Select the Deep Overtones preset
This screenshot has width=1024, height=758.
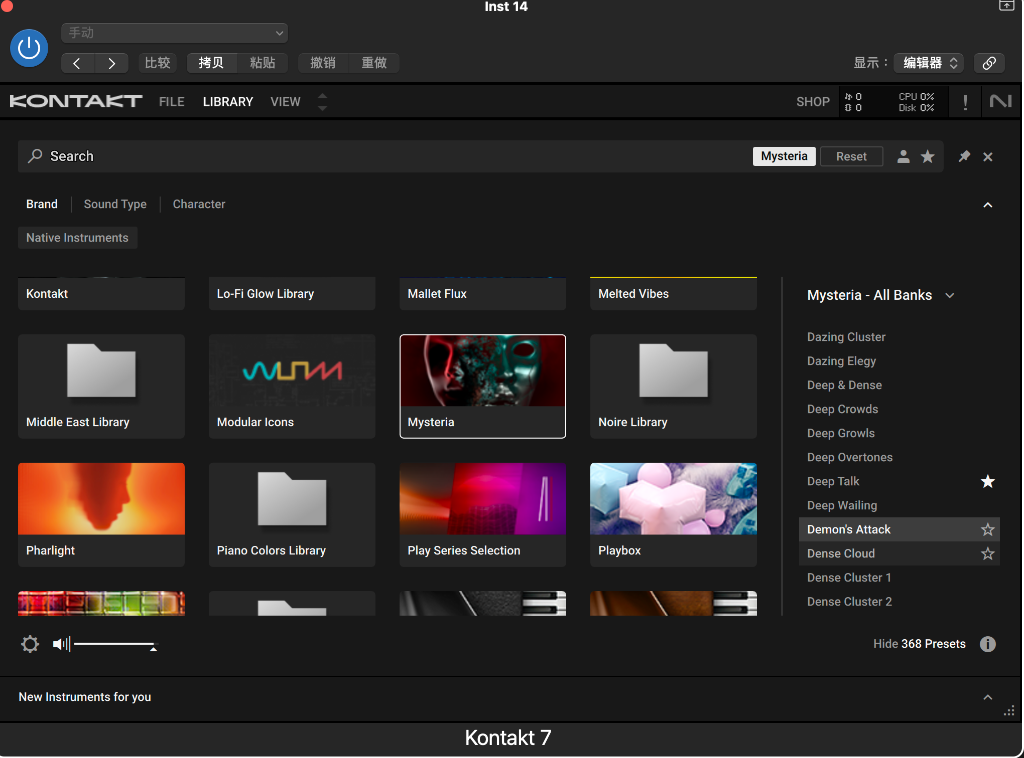(850, 458)
